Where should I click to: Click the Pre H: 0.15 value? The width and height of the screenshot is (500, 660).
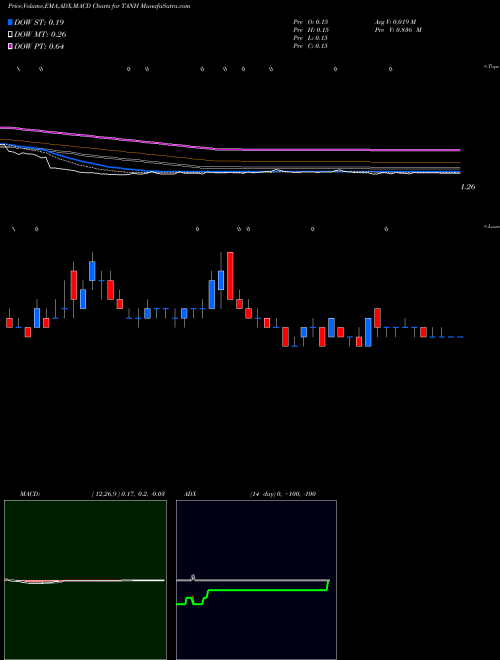(x=311, y=30)
